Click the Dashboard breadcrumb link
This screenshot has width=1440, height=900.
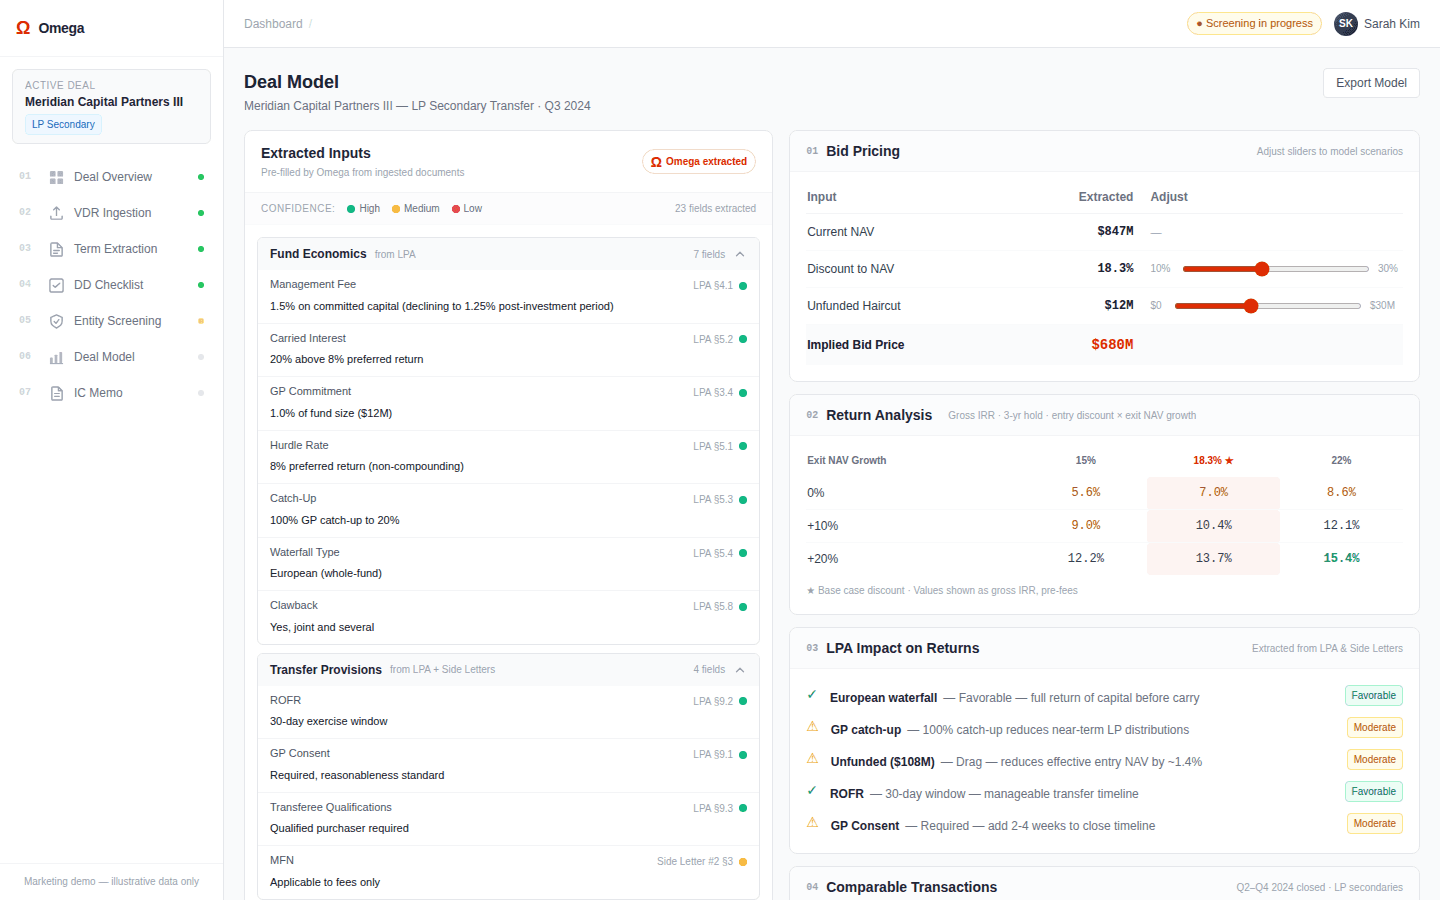(273, 24)
